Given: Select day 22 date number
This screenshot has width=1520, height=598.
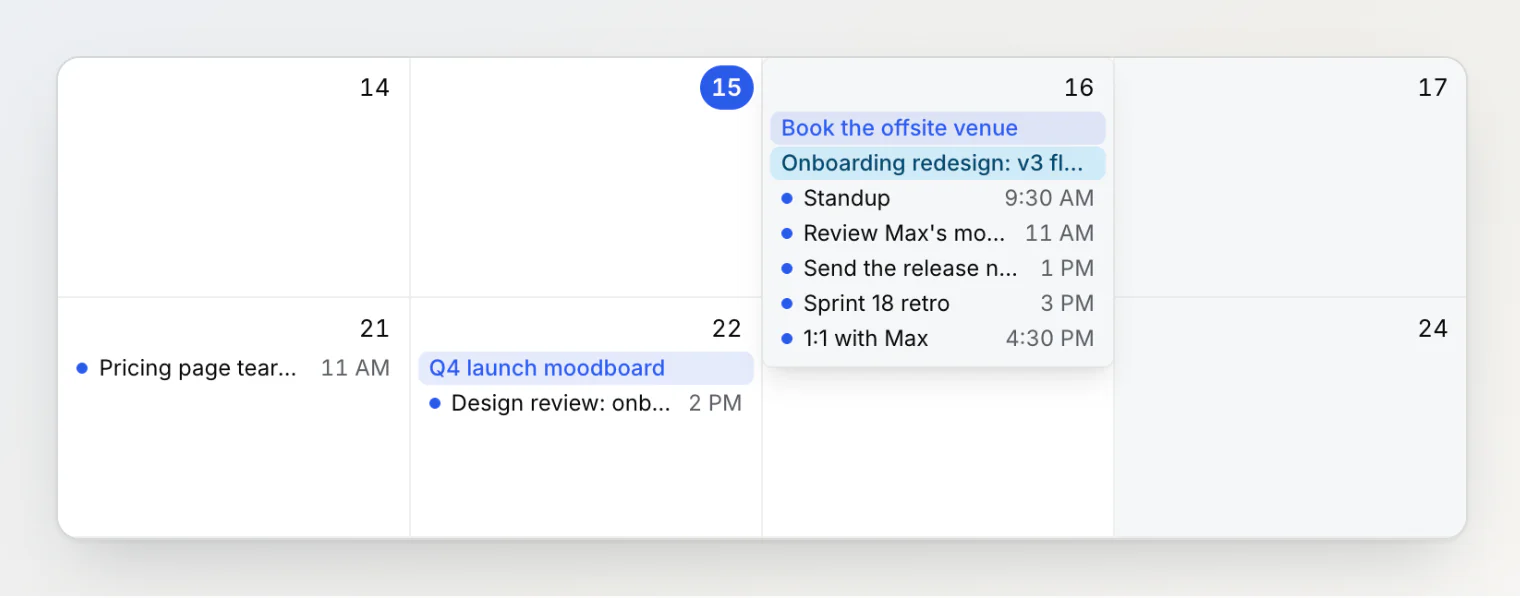Looking at the screenshot, I should pos(727,329).
